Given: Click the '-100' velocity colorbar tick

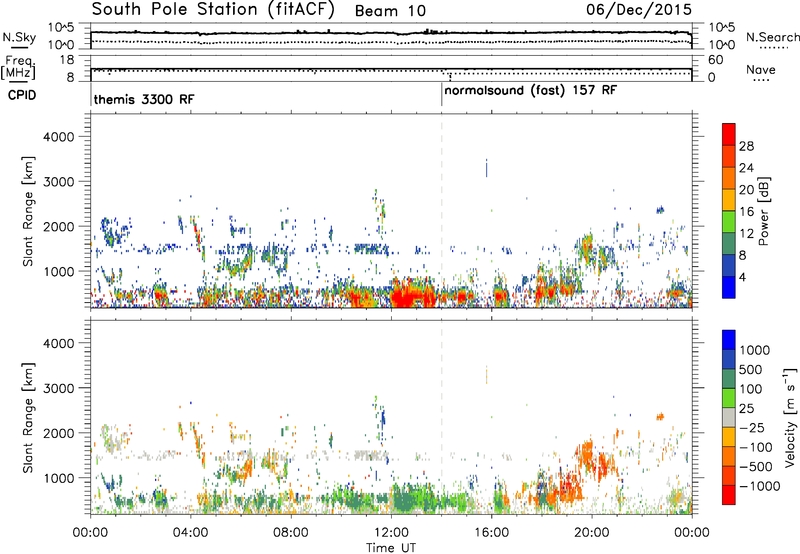Looking at the screenshot, I should point(755,447).
